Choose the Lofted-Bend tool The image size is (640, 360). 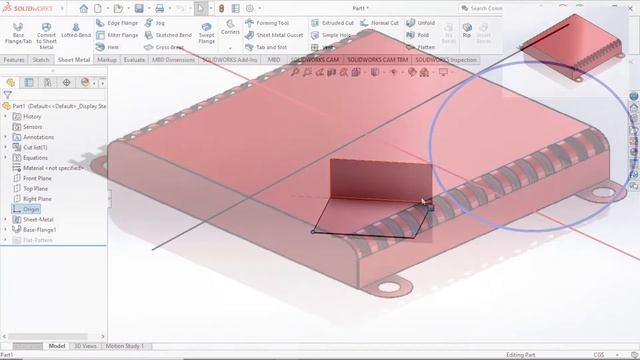pyautogui.click(x=76, y=31)
